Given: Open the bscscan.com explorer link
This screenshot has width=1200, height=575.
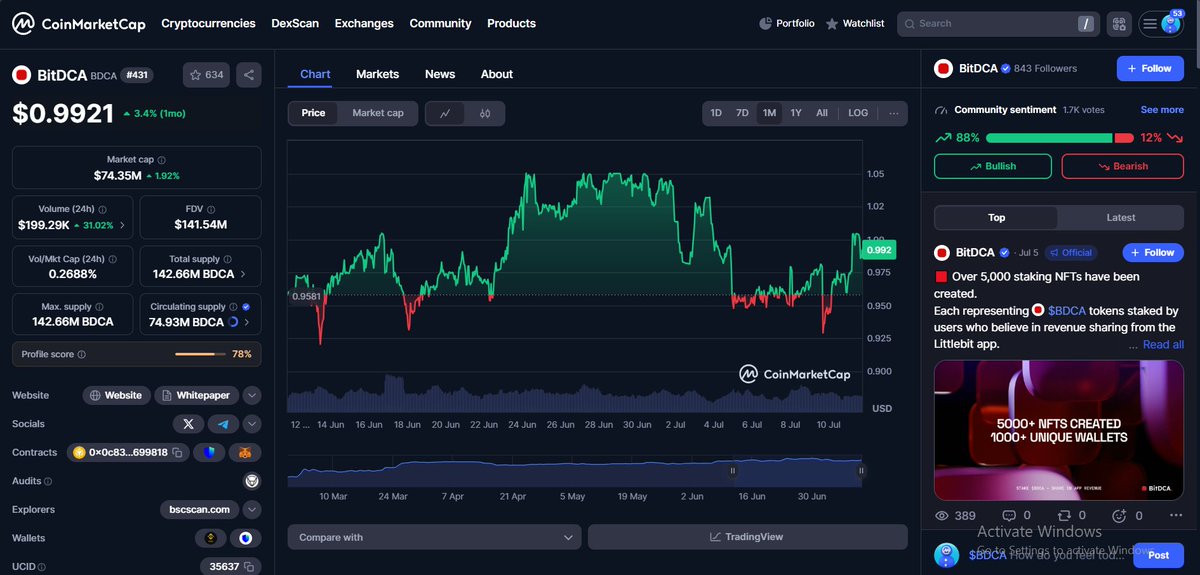Looking at the screenshot, I should 198,509.
